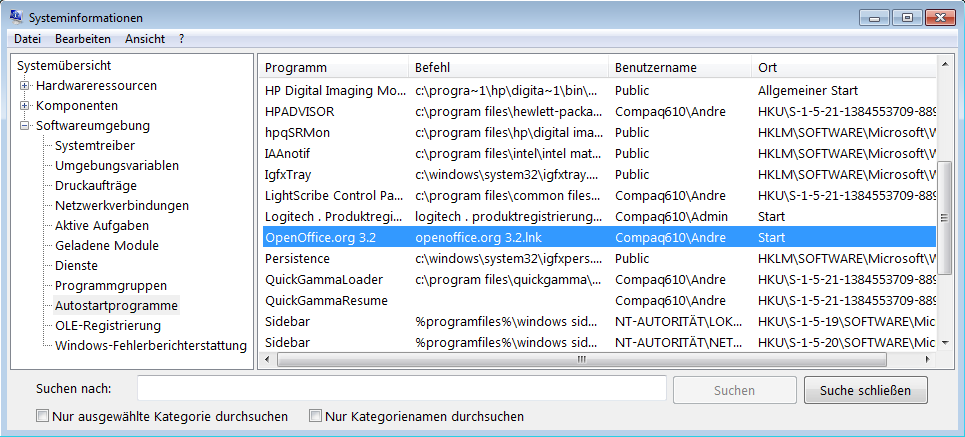Enable Nur ausgewählte Kategorie durchsuchen checkbox

tap(42, 416)
